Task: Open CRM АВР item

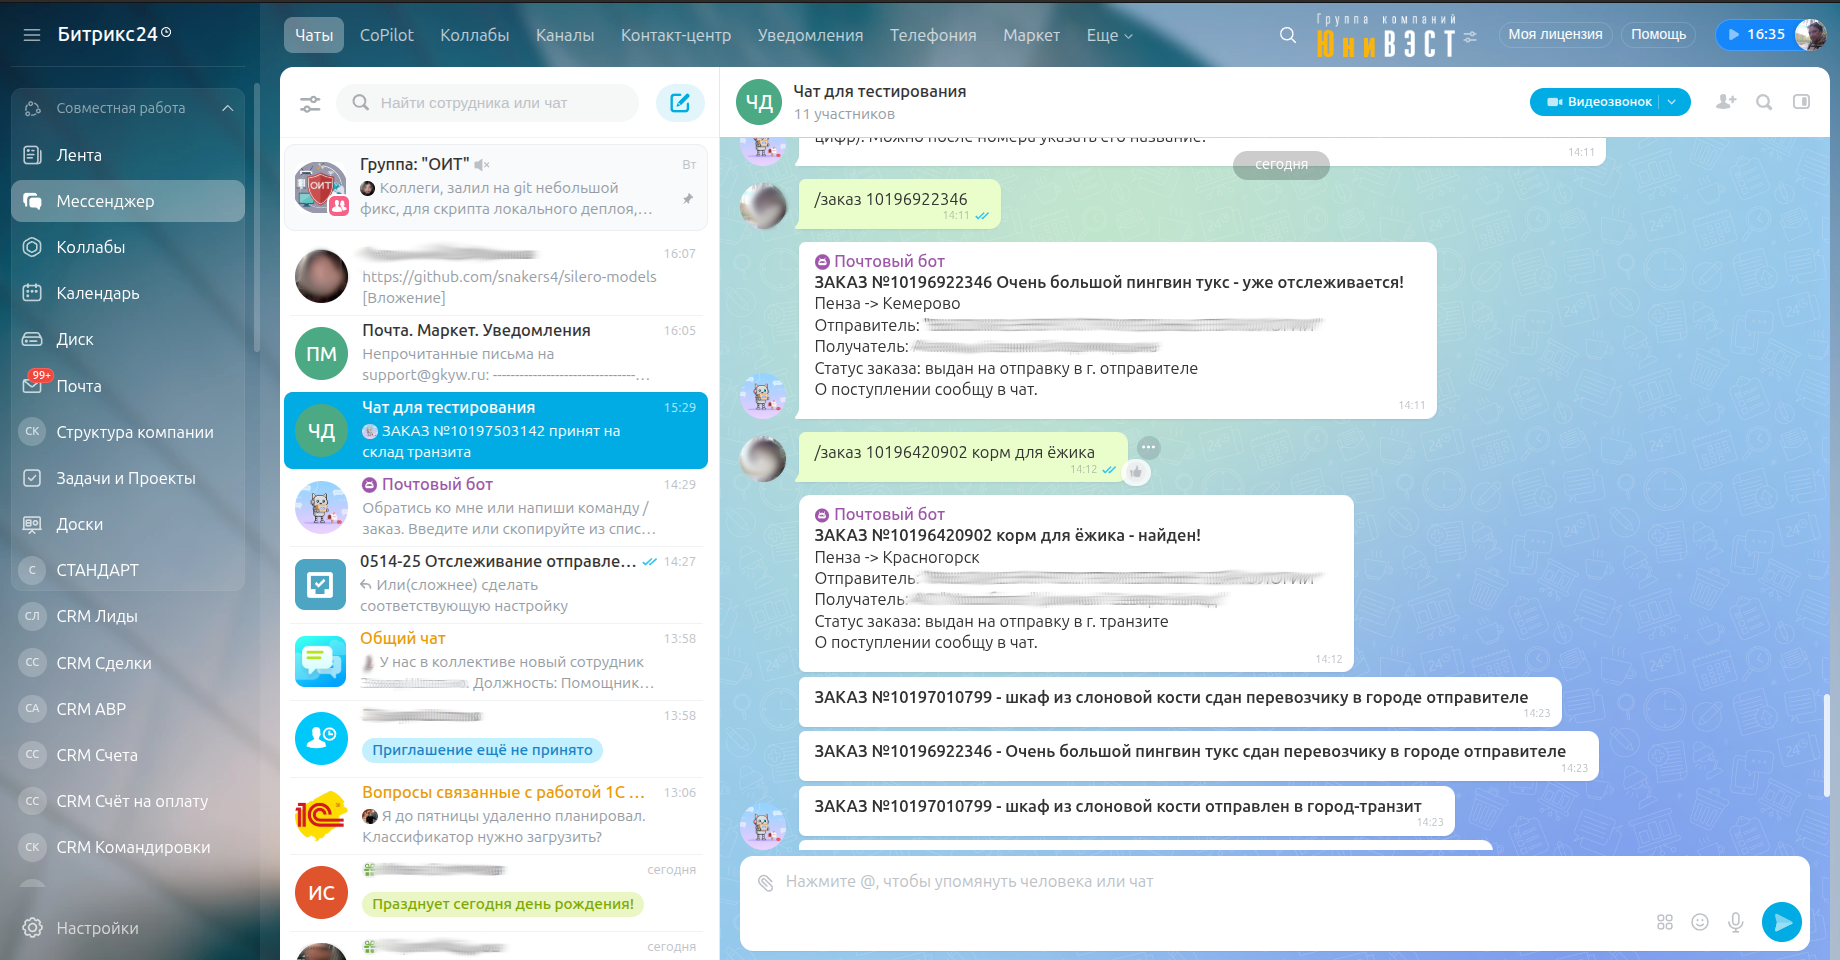Action: pyautogui.click(x=128, y=709)
